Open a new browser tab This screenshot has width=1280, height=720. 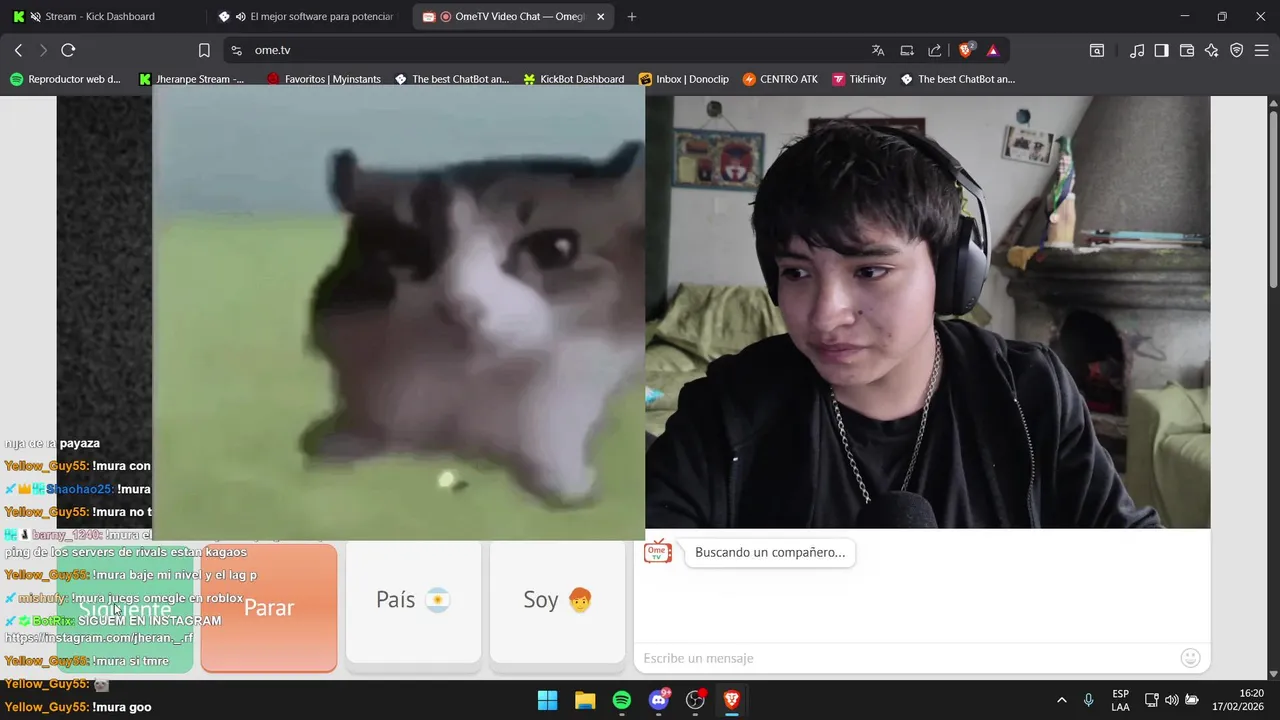[x=632, y=17]
